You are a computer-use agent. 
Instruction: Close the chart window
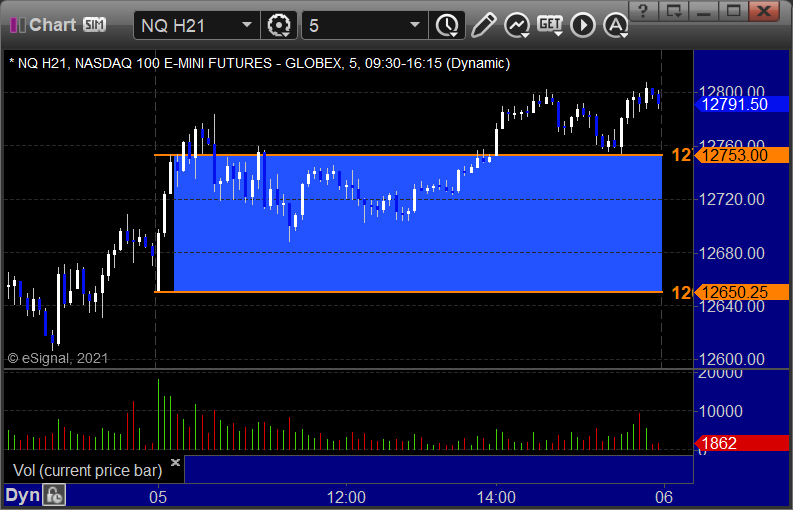click(764, 10)
